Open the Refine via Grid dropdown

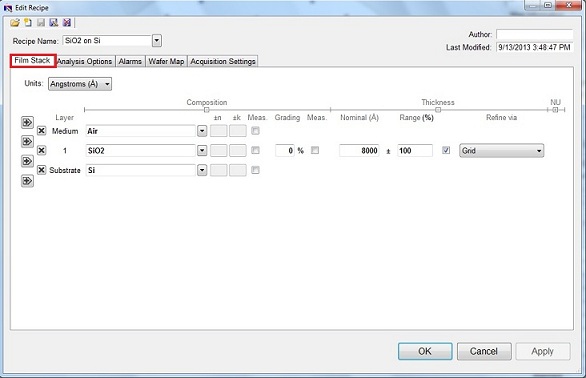(501, 151)
